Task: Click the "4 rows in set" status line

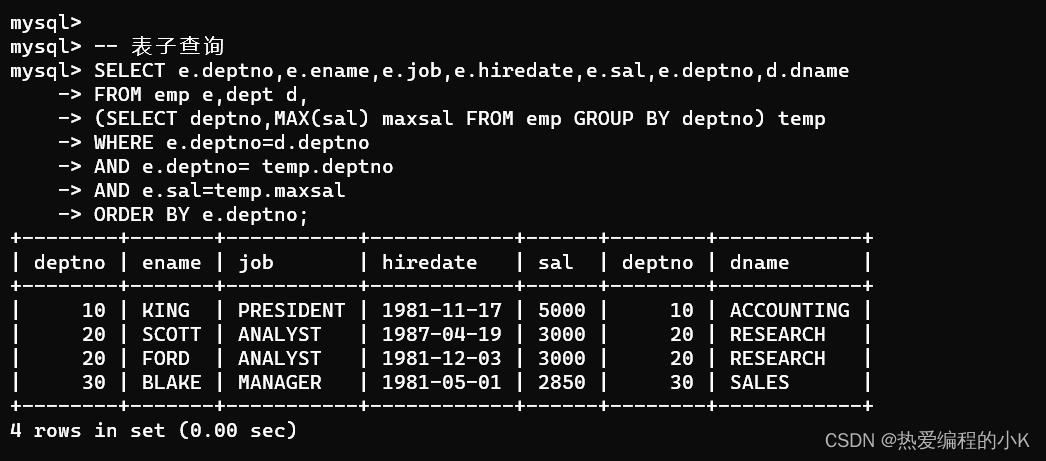Action: pyautogui.click(x=153, y=430)
